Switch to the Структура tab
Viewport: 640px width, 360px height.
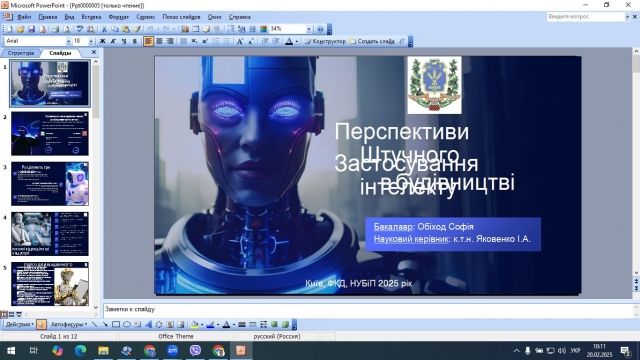pyautogui.click(x=20, y=53)
